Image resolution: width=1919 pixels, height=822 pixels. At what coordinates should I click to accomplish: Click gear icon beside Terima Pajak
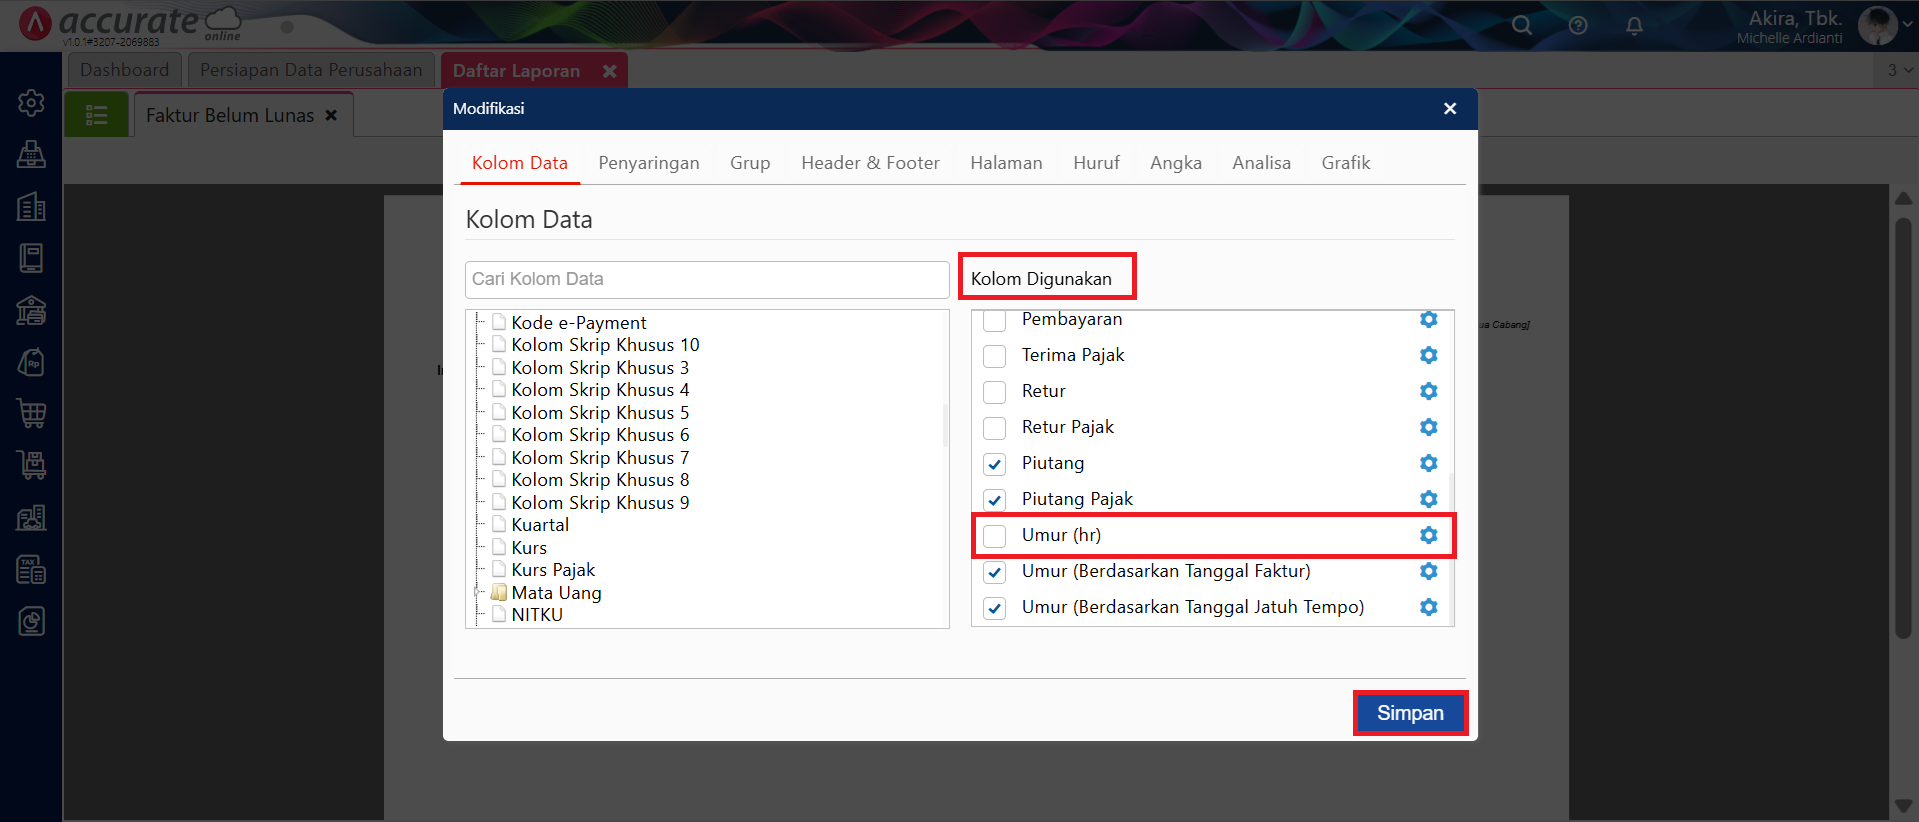coord(1428,355)
